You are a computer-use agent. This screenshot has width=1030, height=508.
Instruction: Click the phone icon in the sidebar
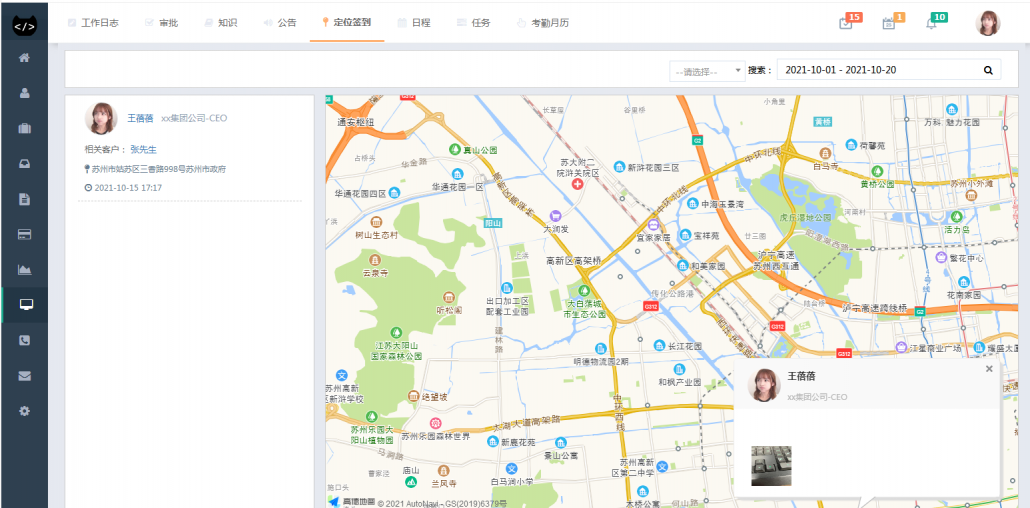(24, 340)
